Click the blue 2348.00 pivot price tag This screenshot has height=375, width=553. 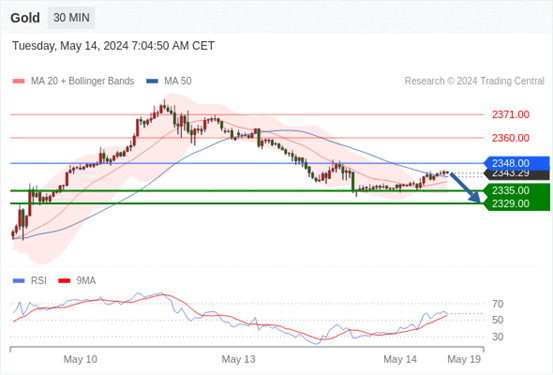517,163
